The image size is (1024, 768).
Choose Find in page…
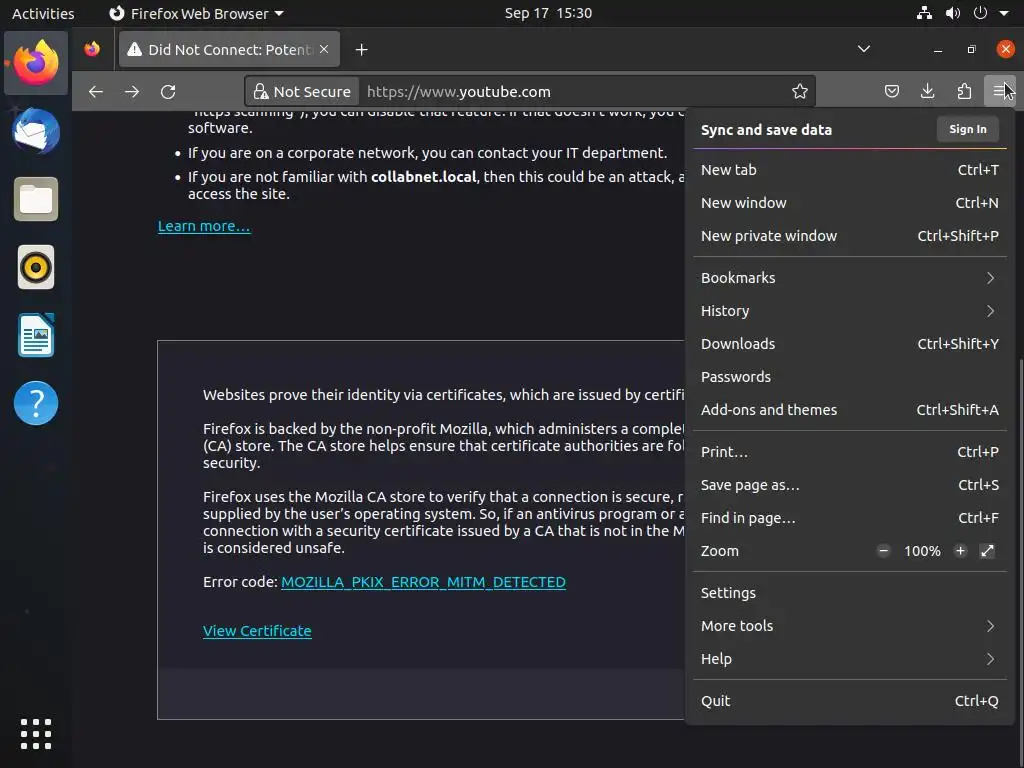tap(850, 518)
